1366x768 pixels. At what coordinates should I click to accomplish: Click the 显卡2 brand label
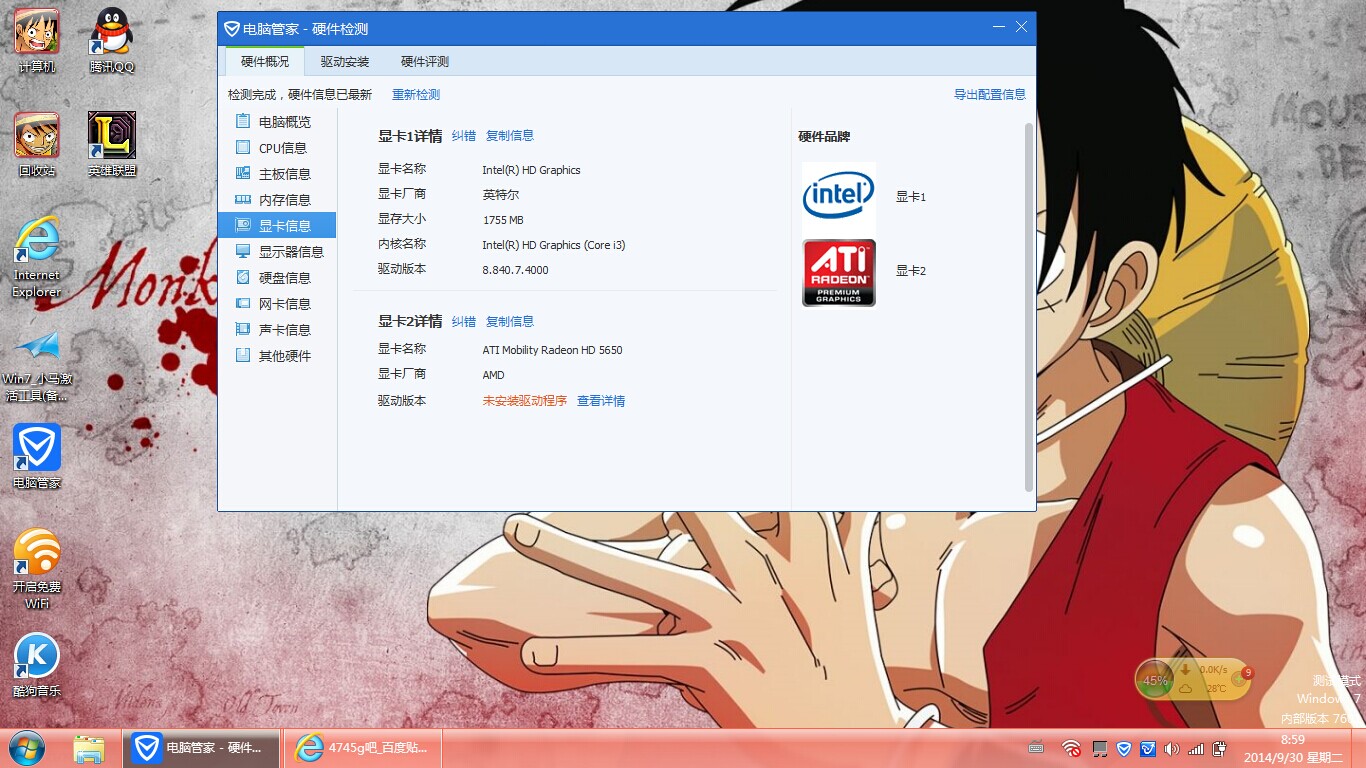coord(911,271)
